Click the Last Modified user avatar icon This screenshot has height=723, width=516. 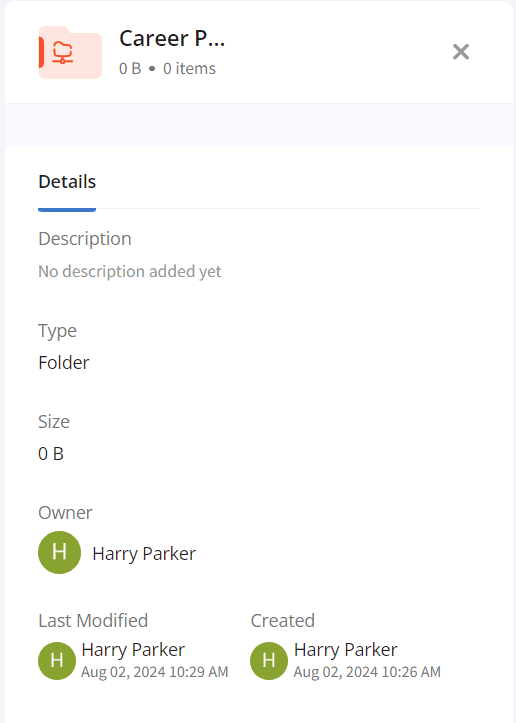click(x=57, y=660)
